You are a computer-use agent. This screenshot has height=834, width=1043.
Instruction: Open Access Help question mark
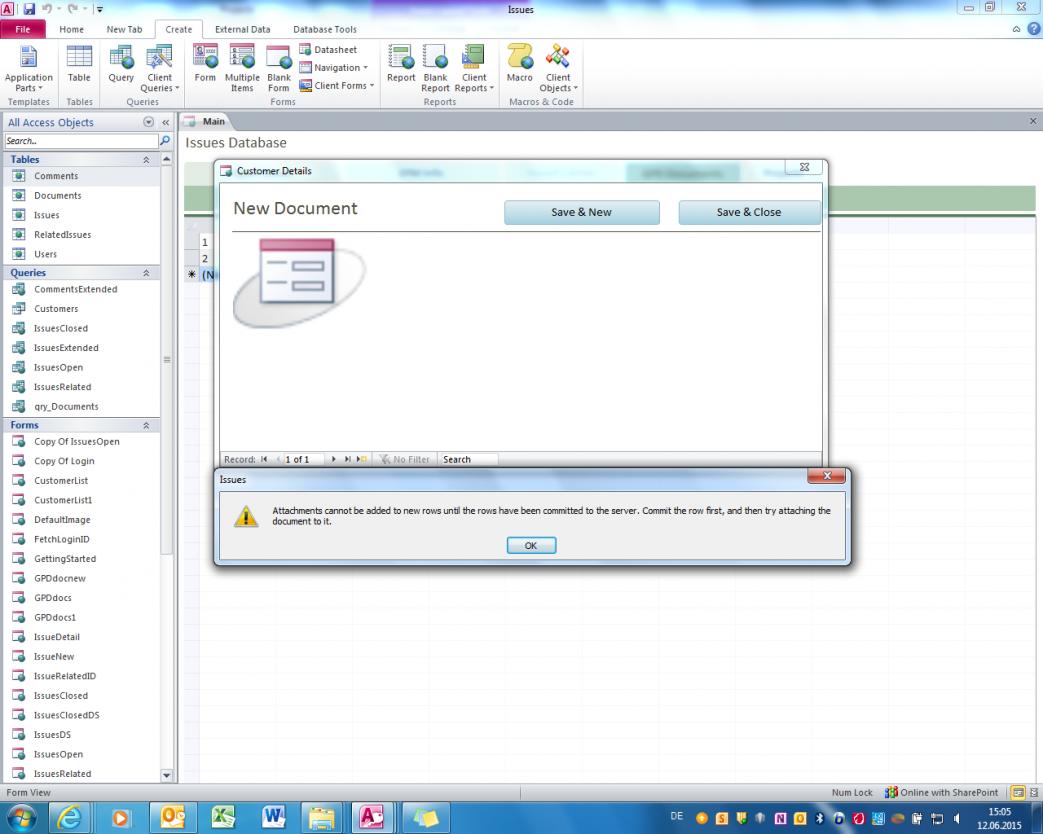coord(1034,29)
